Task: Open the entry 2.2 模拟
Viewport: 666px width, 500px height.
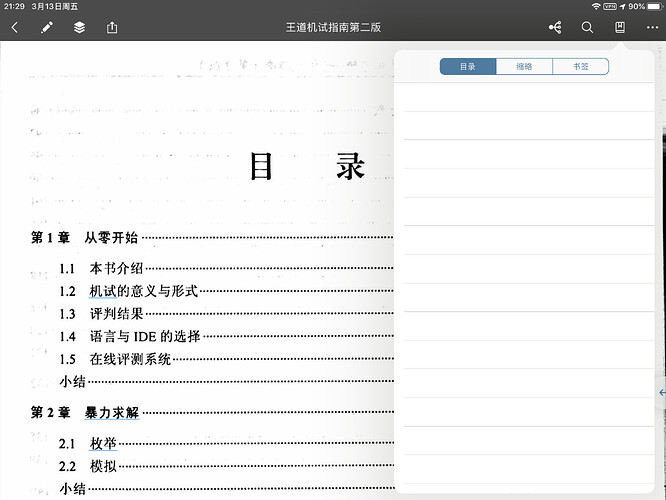Action: pos(88,466)
